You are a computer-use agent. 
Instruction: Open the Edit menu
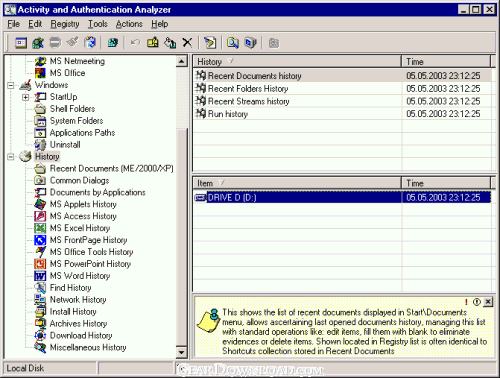(x=35, y=24)
